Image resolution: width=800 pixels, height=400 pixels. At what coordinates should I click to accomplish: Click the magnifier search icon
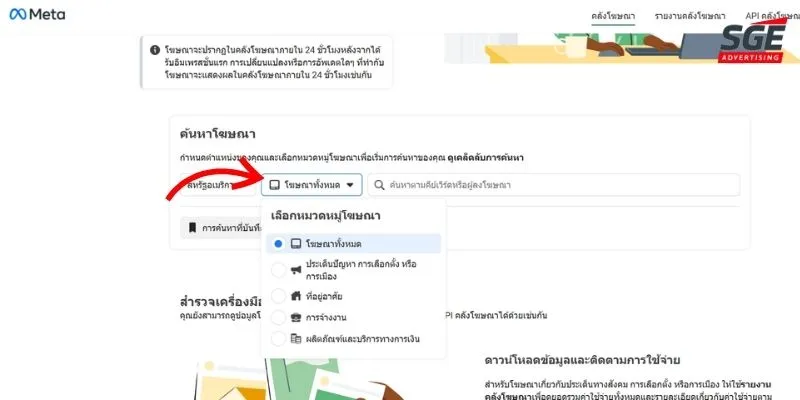tap(379, 185)
